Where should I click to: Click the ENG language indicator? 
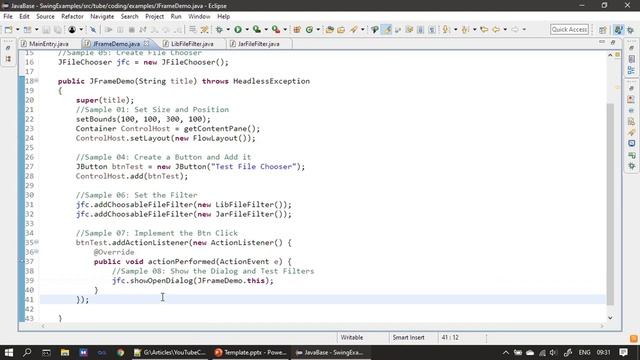point(584,352)
